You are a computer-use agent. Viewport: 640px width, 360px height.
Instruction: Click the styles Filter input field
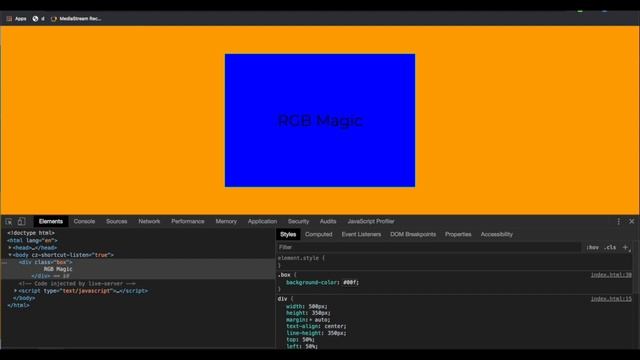pos(429,247)
